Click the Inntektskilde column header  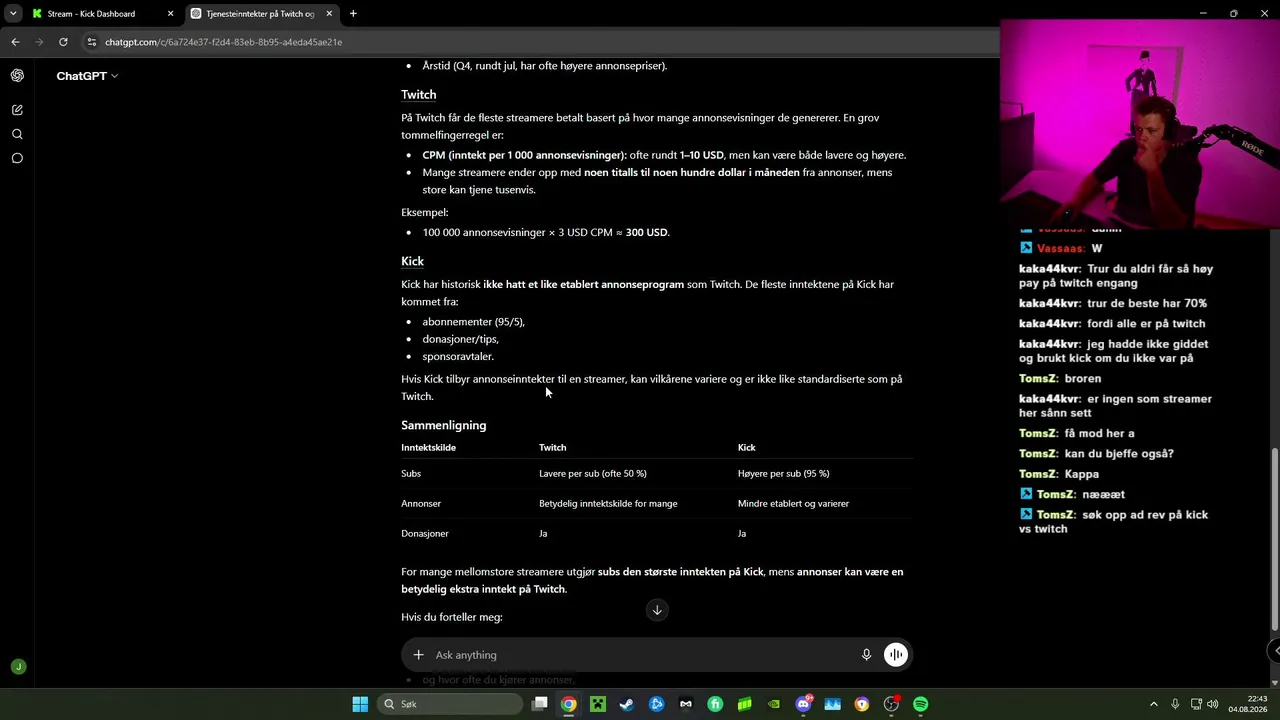pyautogui.click(x=429, y=447)
